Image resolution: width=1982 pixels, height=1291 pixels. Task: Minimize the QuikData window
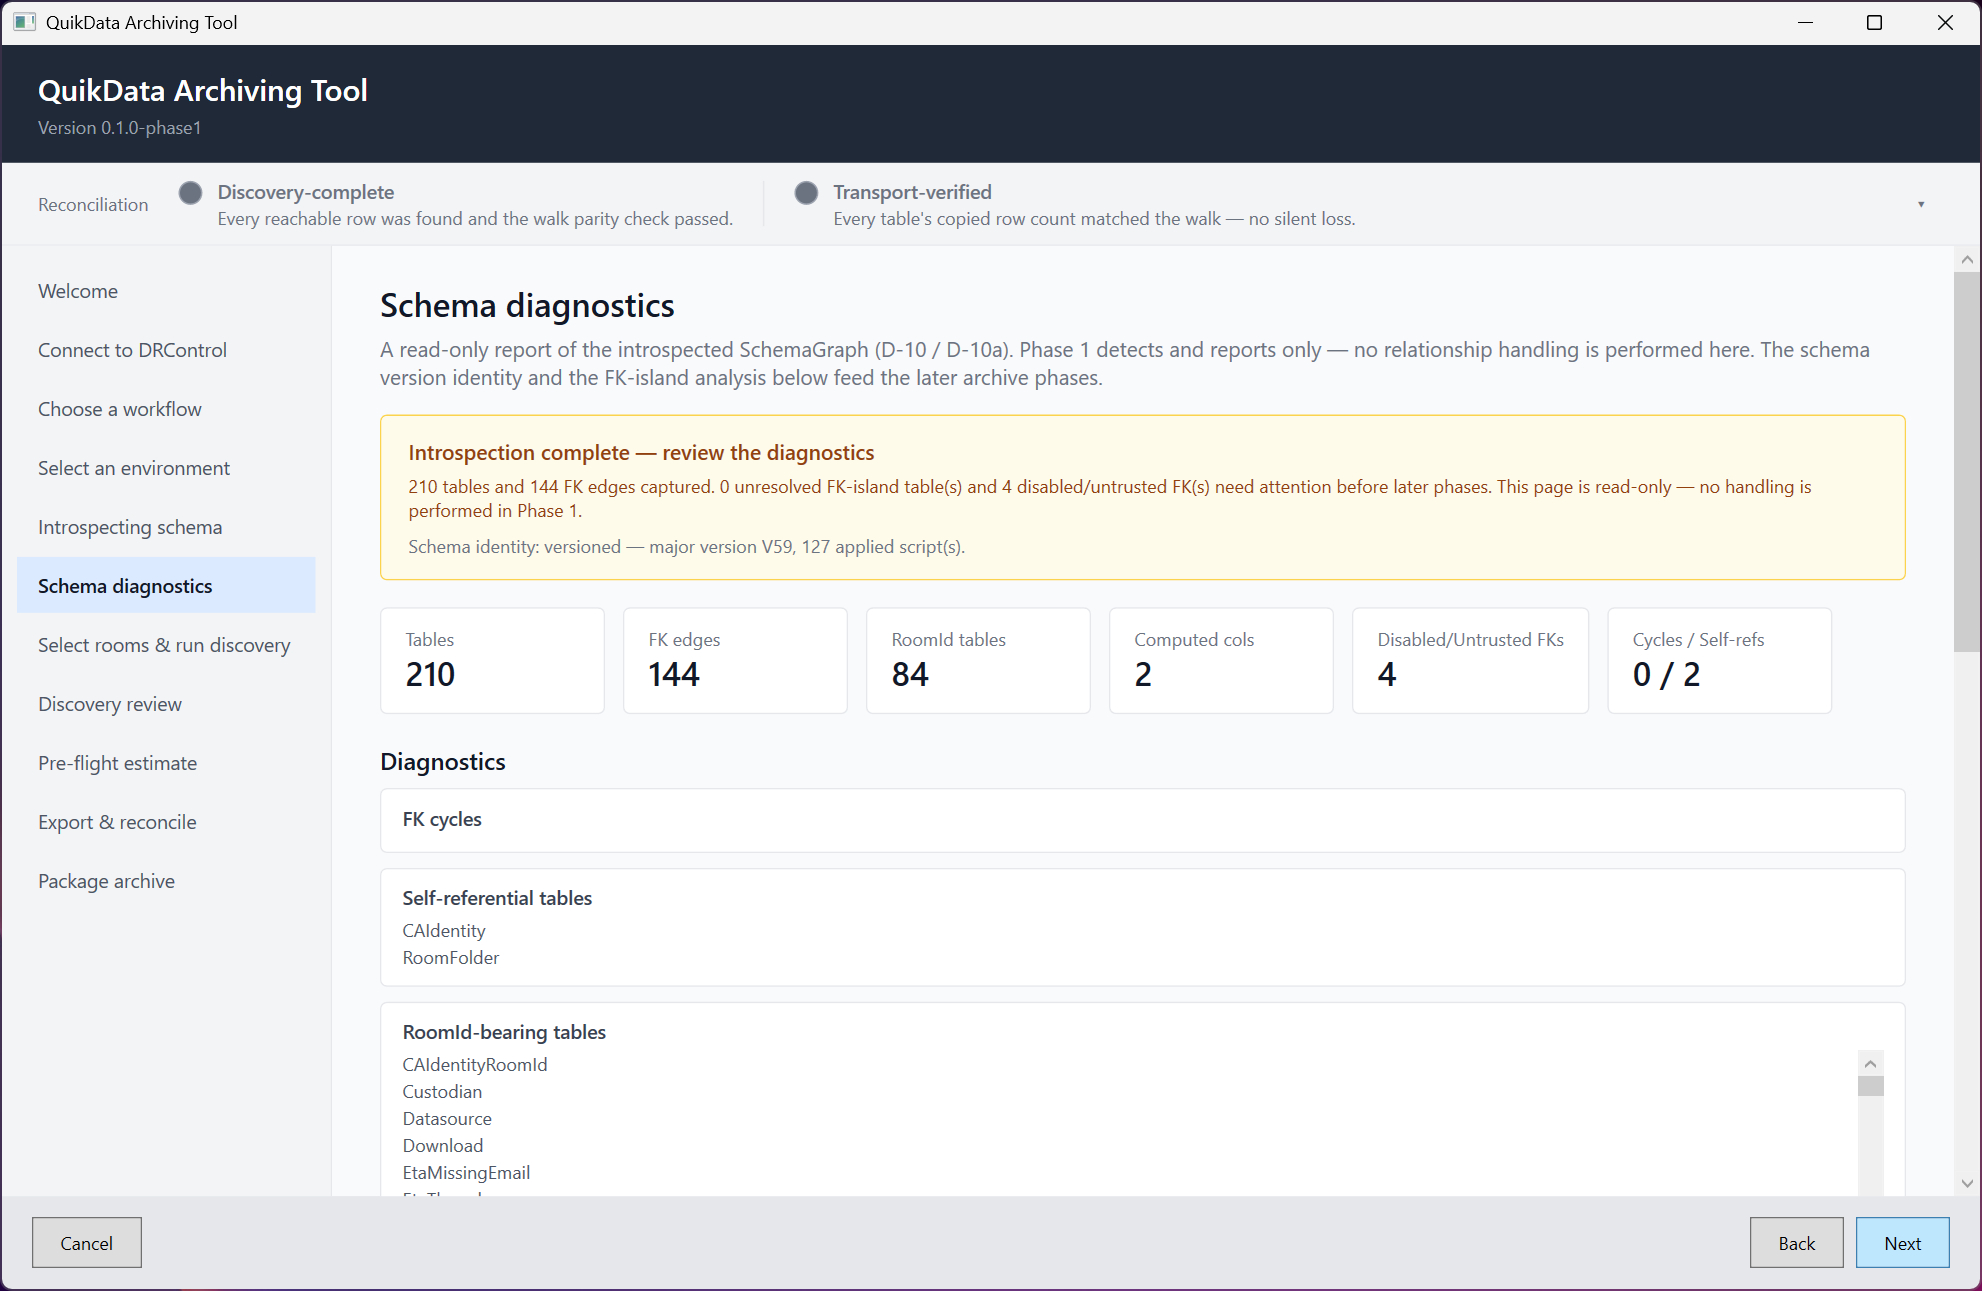click(x=1805, y=22)
